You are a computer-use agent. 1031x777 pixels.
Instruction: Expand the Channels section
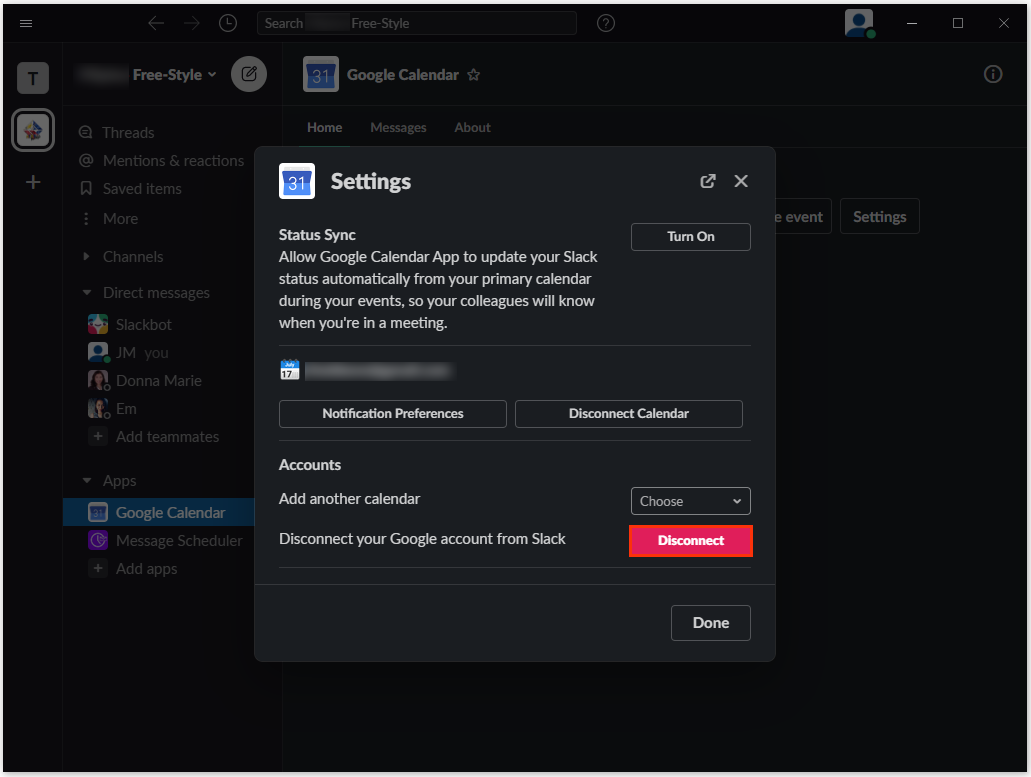[87, 257]
